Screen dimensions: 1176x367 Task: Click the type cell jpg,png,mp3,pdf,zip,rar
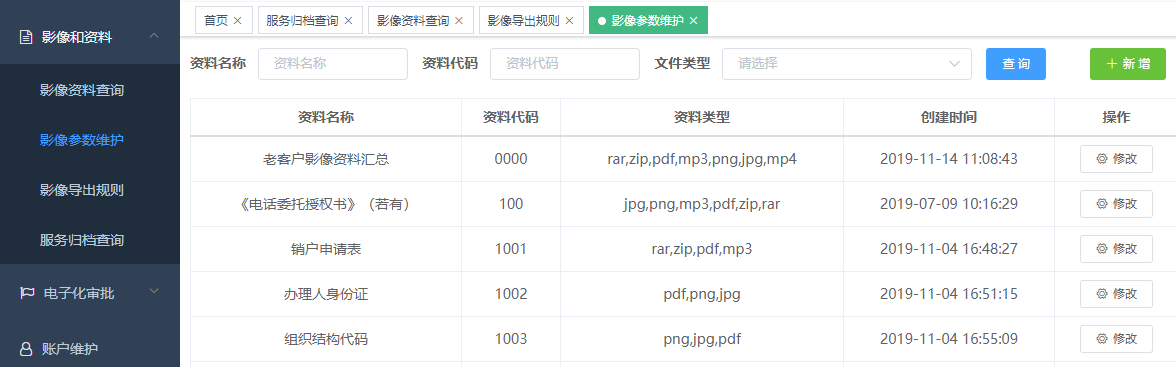coord(702,204)
